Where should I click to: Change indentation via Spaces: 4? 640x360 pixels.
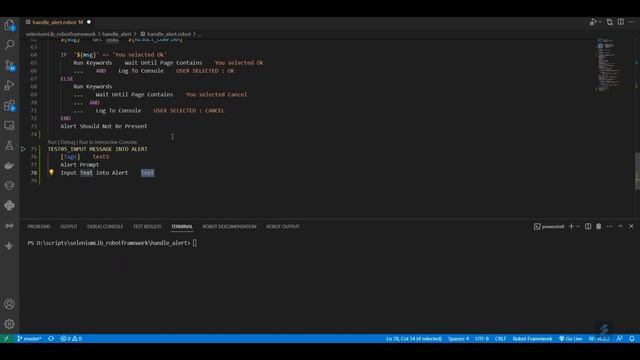458,339
